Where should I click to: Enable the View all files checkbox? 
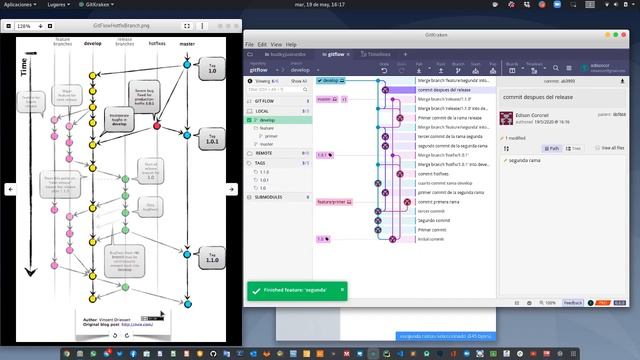(598, 148)
